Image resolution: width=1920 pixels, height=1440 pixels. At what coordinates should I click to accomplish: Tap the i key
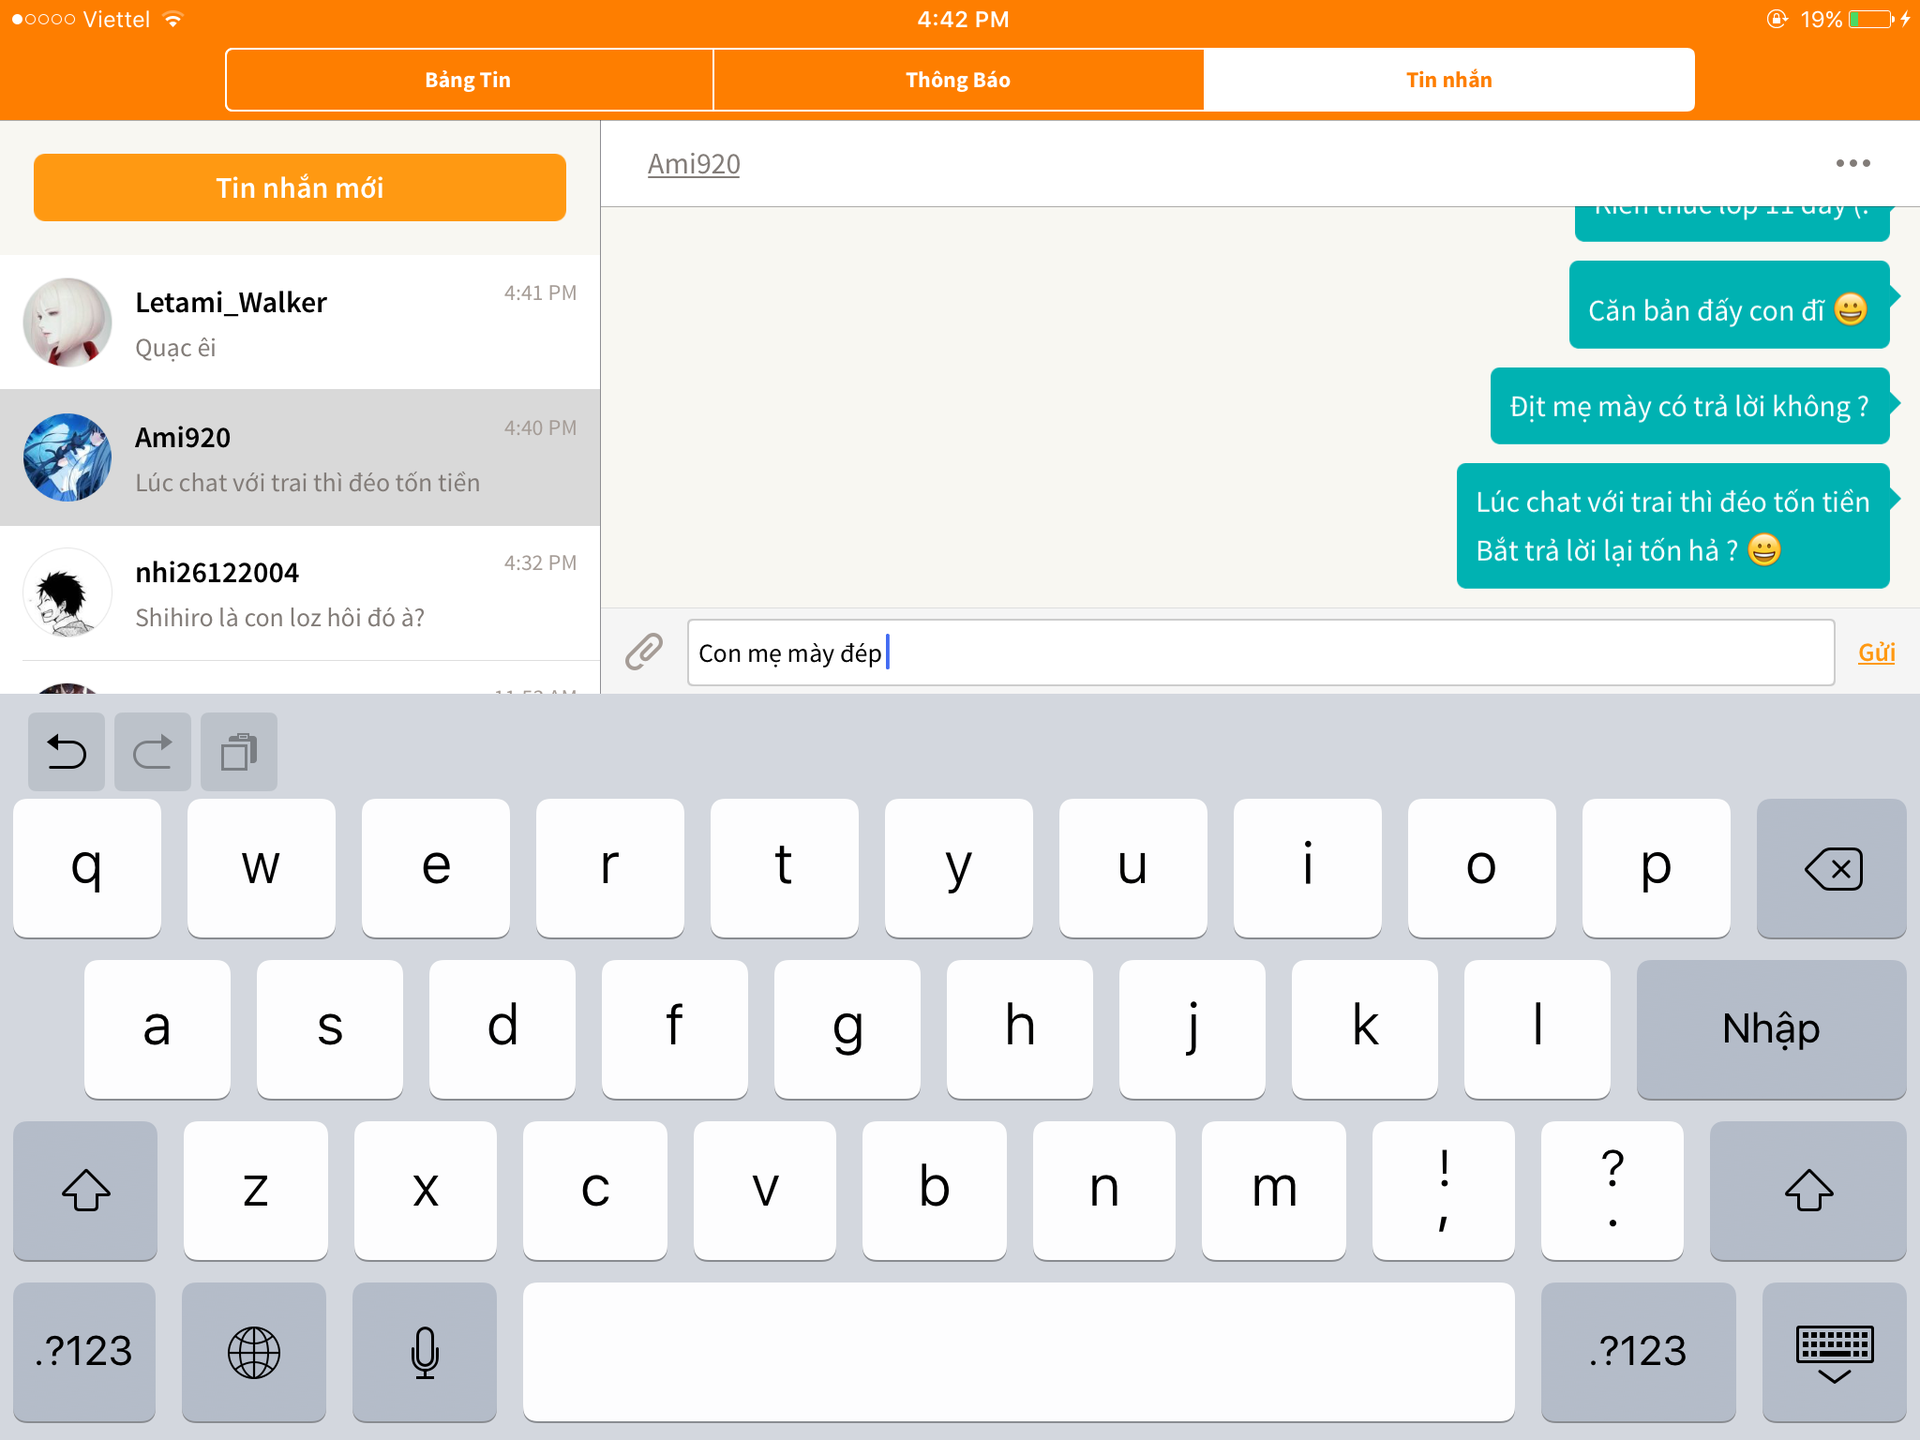1308,868
